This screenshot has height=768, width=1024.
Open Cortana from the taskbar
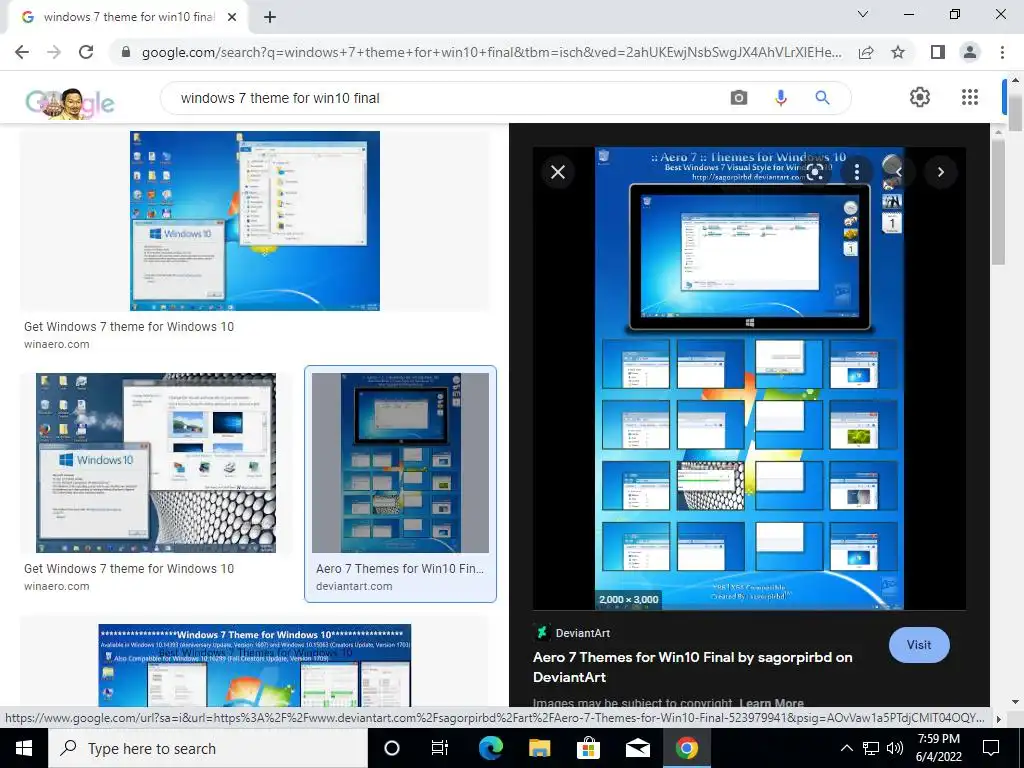[x=391, y=748]
